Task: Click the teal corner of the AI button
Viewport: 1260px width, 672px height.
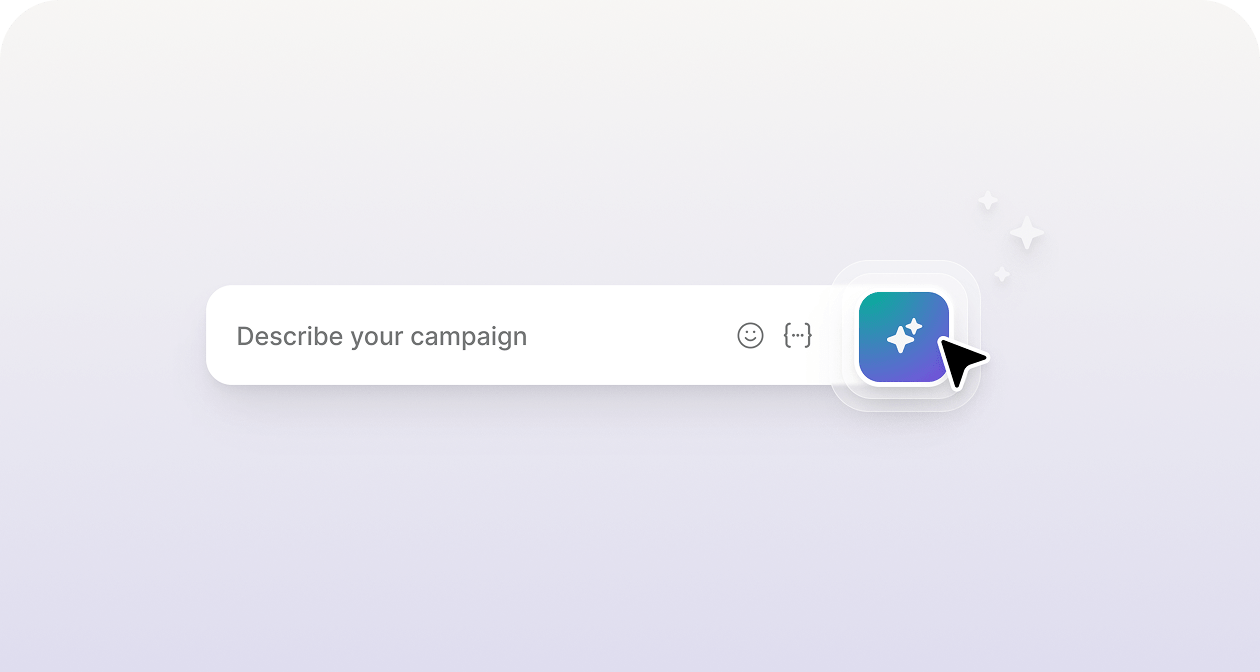Action: tap(872, 305)
